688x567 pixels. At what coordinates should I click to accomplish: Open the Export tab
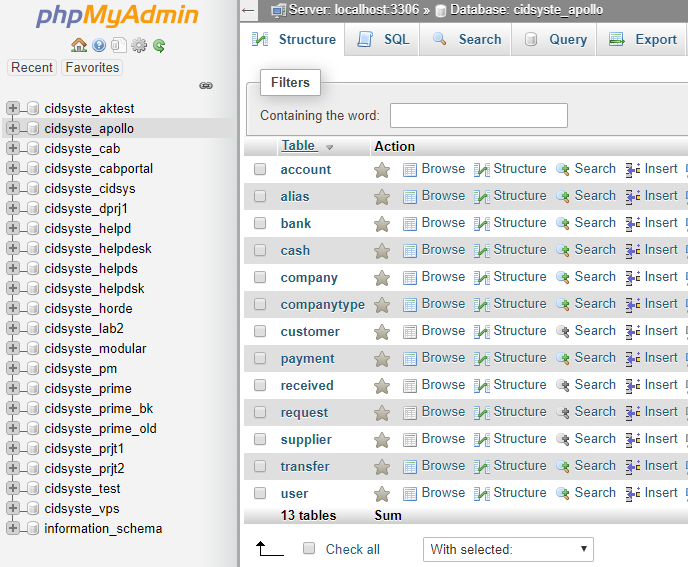pyautogui.click(x=643, y=40)
